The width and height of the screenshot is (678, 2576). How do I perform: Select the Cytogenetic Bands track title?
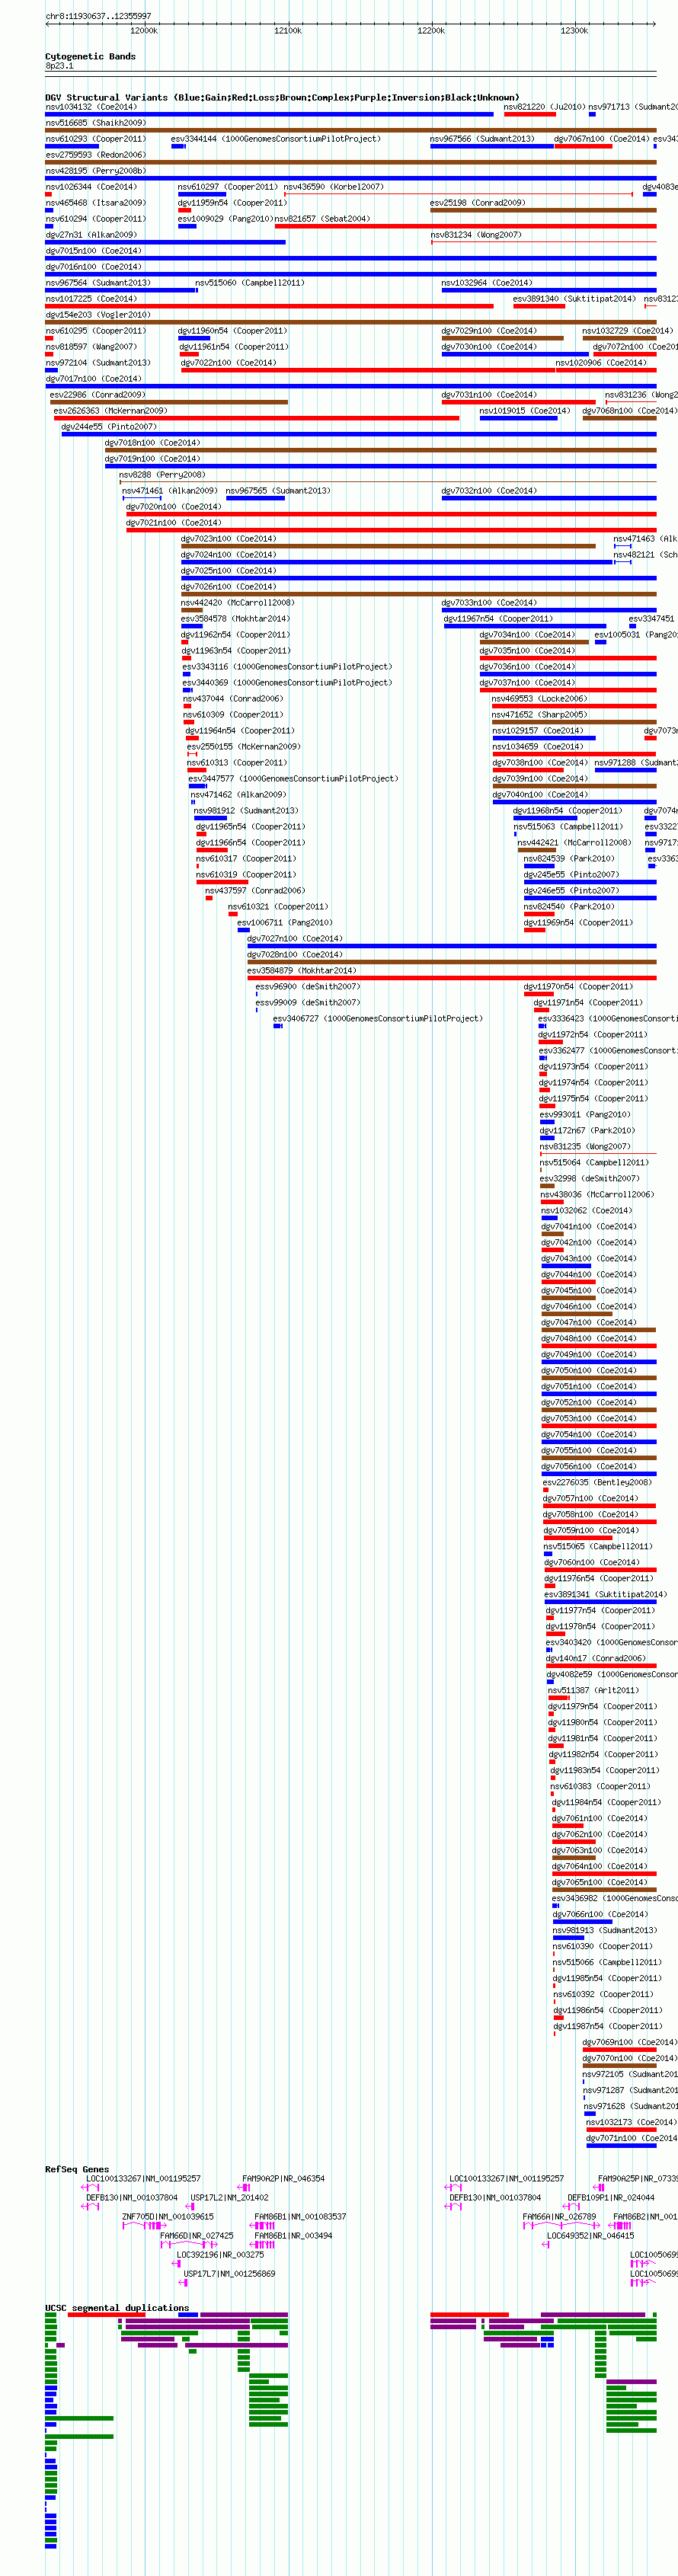90,57
